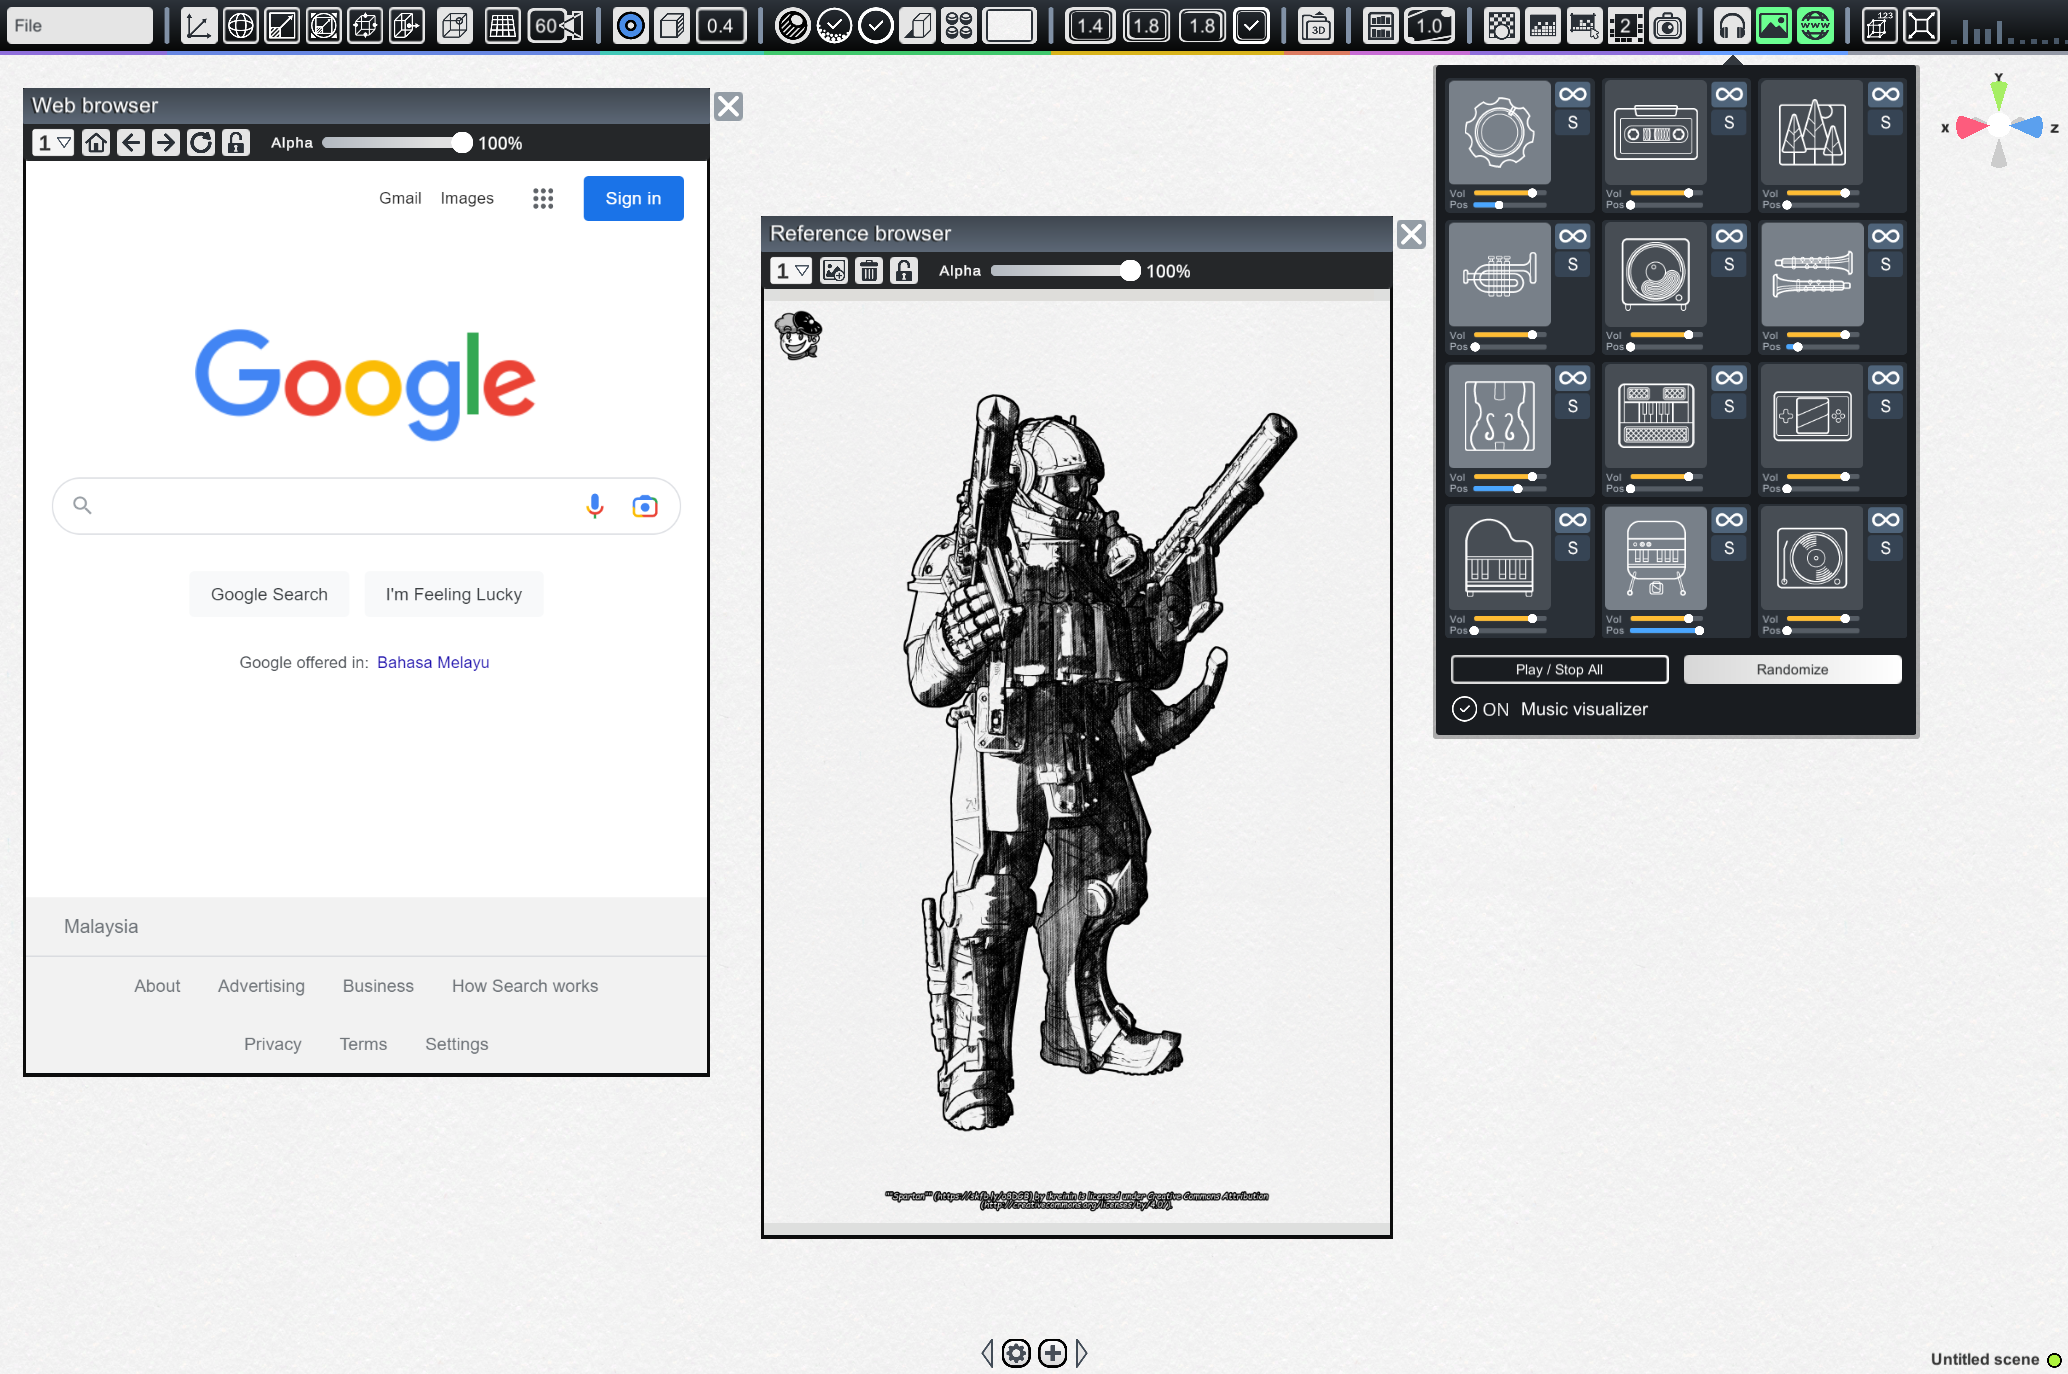Select the grand piano music track tile

click(x=1499, y=558)
